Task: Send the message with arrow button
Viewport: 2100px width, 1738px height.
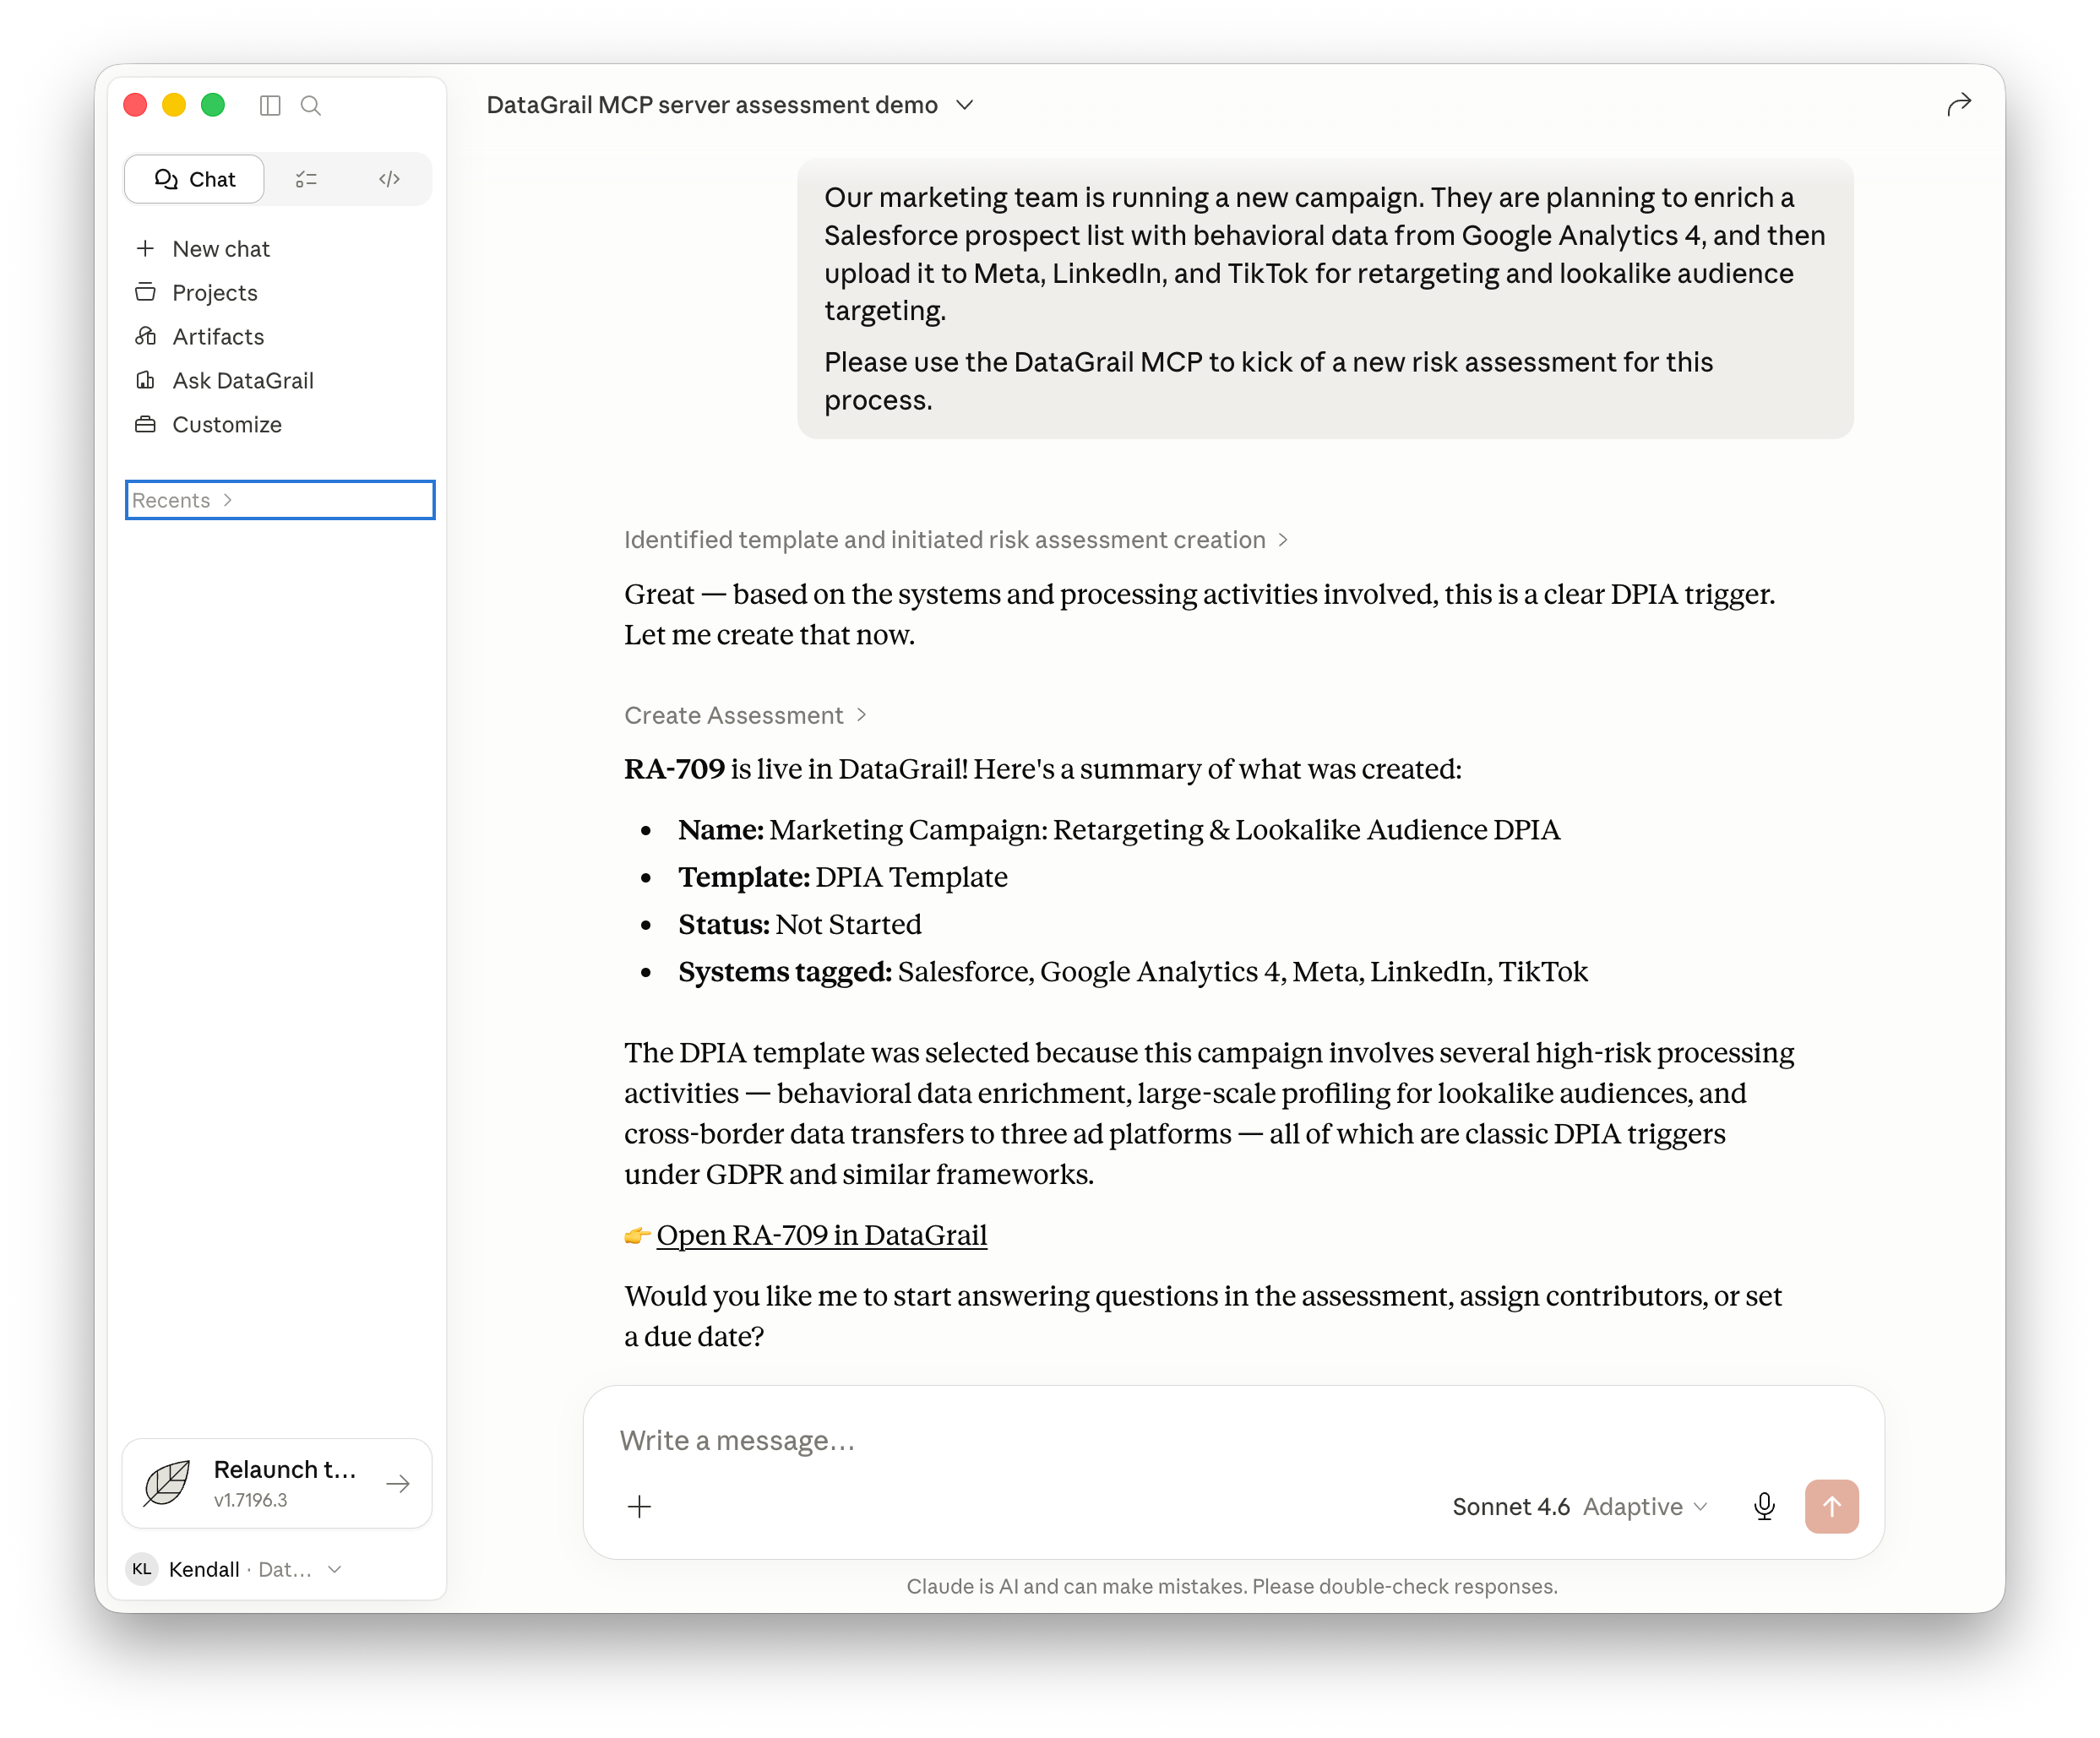Action: coord(1832,1507)
